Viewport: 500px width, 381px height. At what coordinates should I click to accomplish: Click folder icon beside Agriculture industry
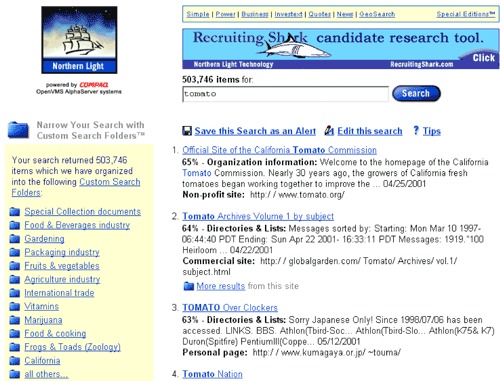click(15, 279)
